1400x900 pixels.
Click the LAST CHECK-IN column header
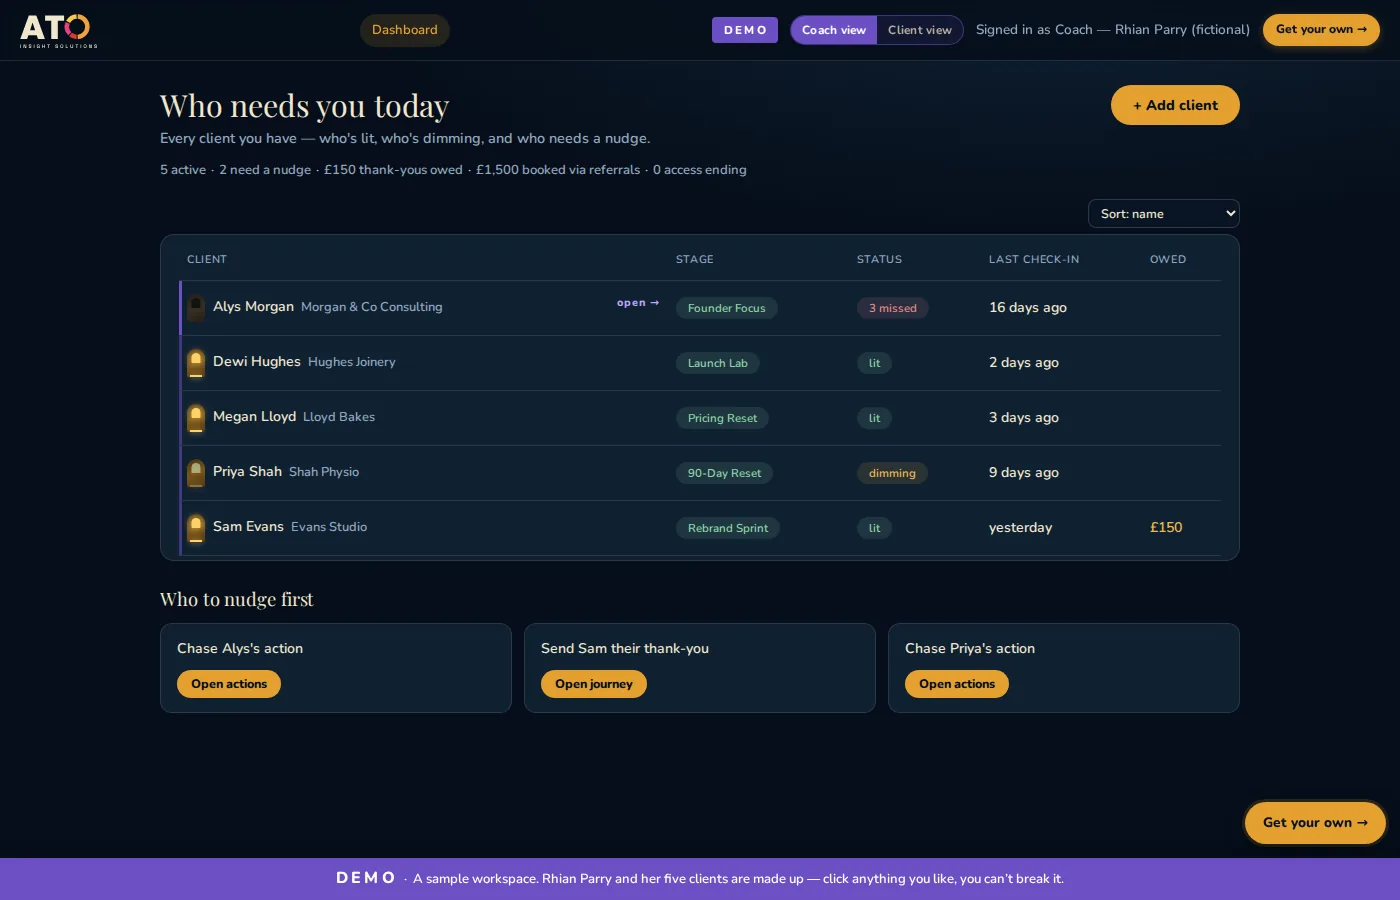(x=1034, y=259)
